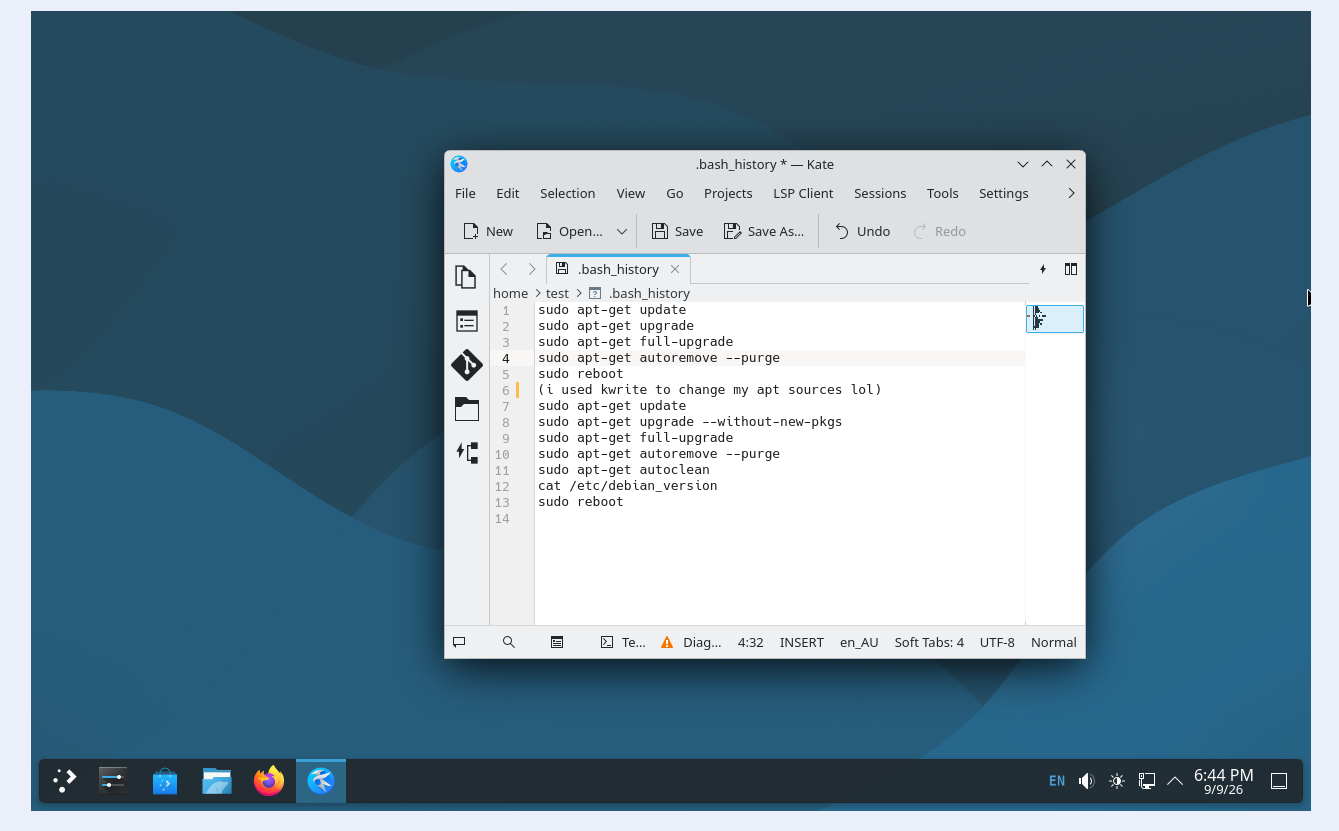Image resolution: width=1339 pixels, height=831 pixels.
Task: Click the Save As... toolbar button
Action: pos(764,231)
